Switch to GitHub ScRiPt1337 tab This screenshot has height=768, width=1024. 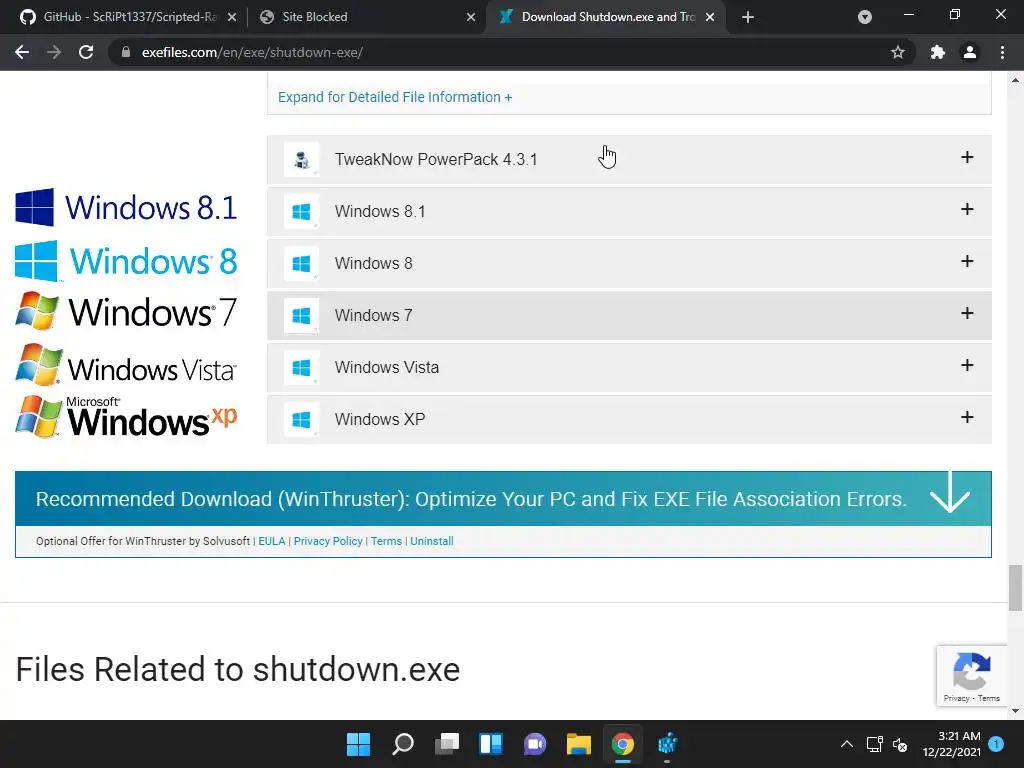(x=127, y=17)
